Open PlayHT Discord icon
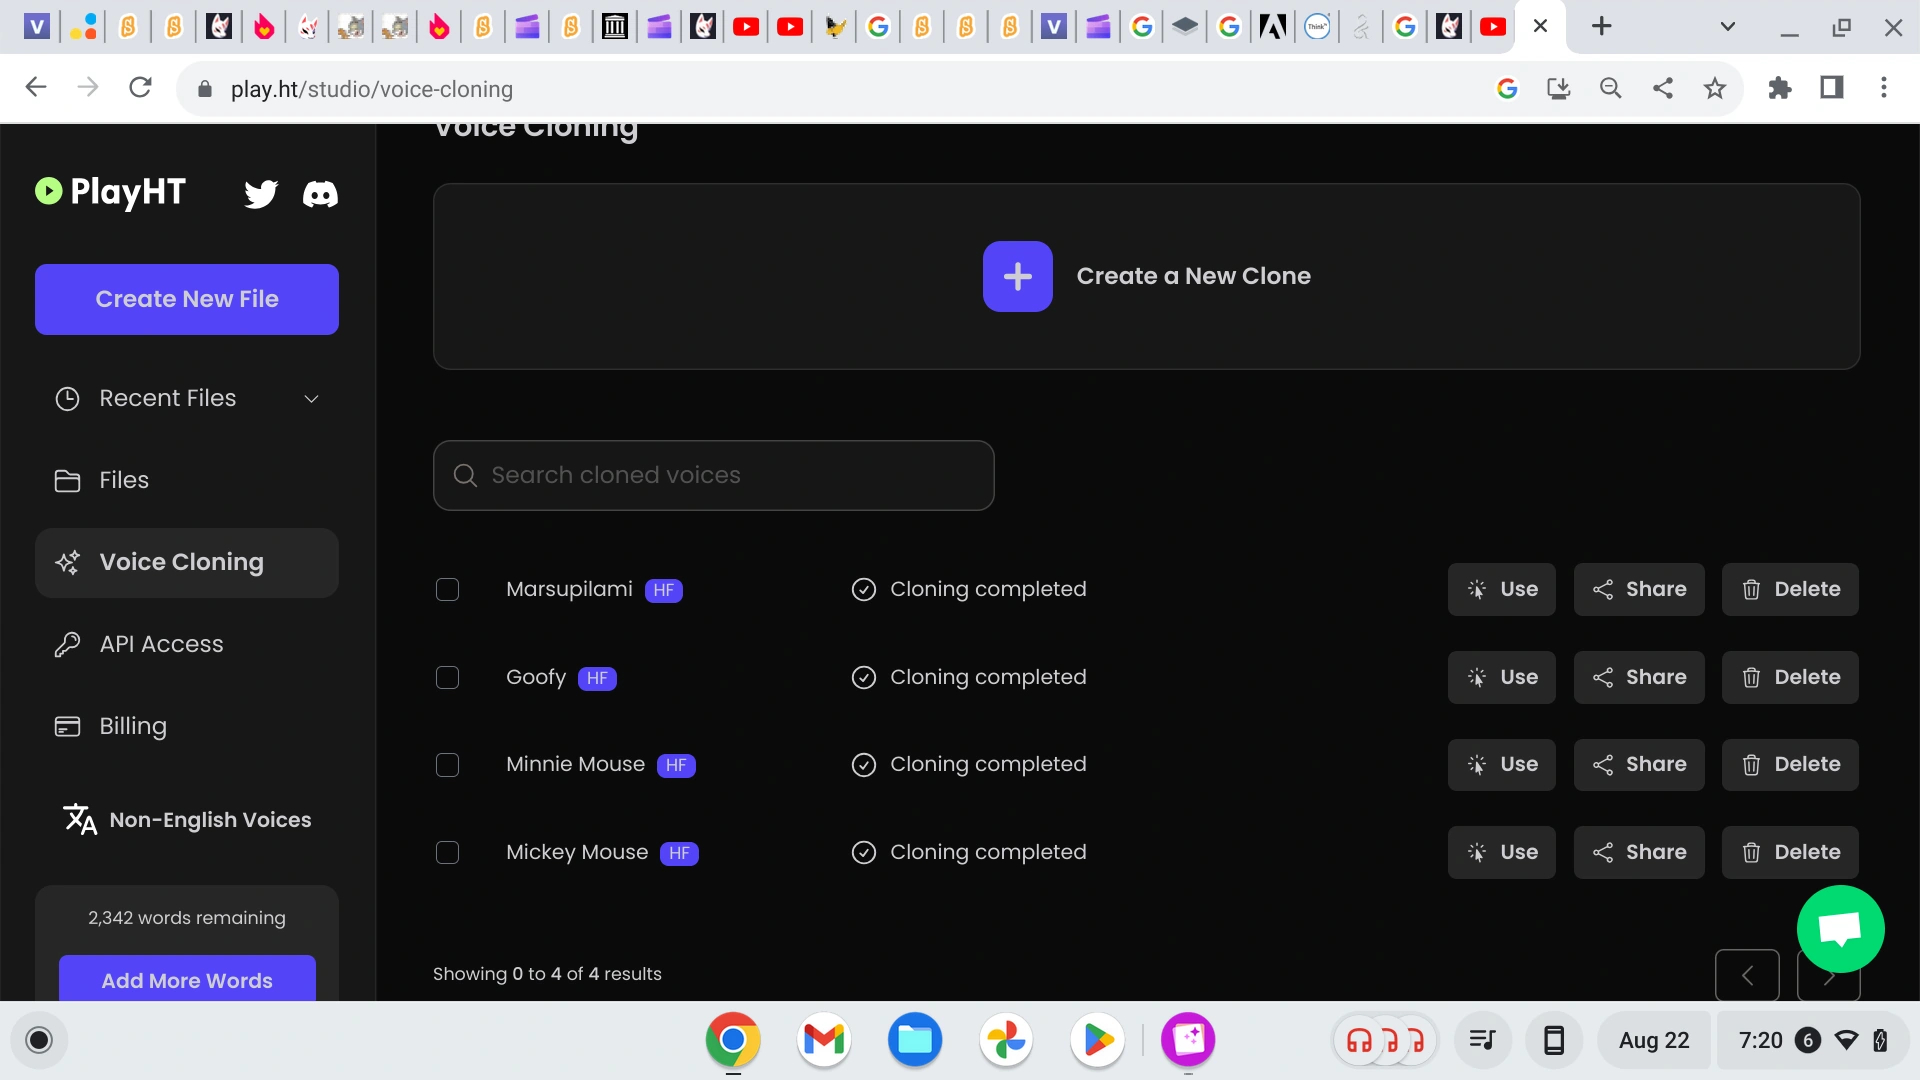The image size is (1920, 1080). pyautogui.click(x=320, y=194)
